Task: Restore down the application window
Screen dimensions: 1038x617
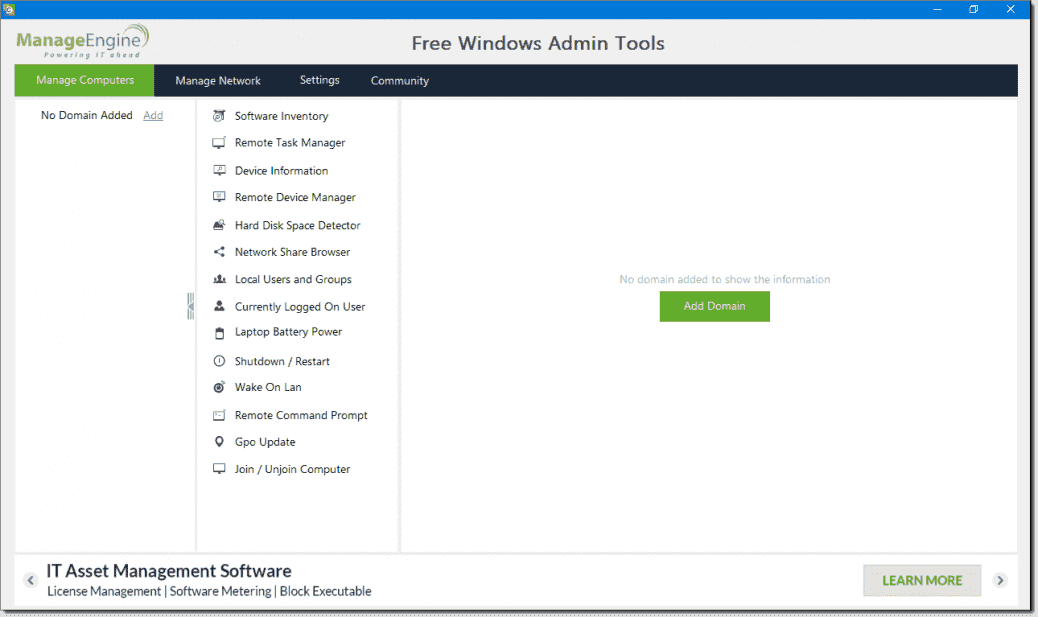Action: [x=973, y=9]
